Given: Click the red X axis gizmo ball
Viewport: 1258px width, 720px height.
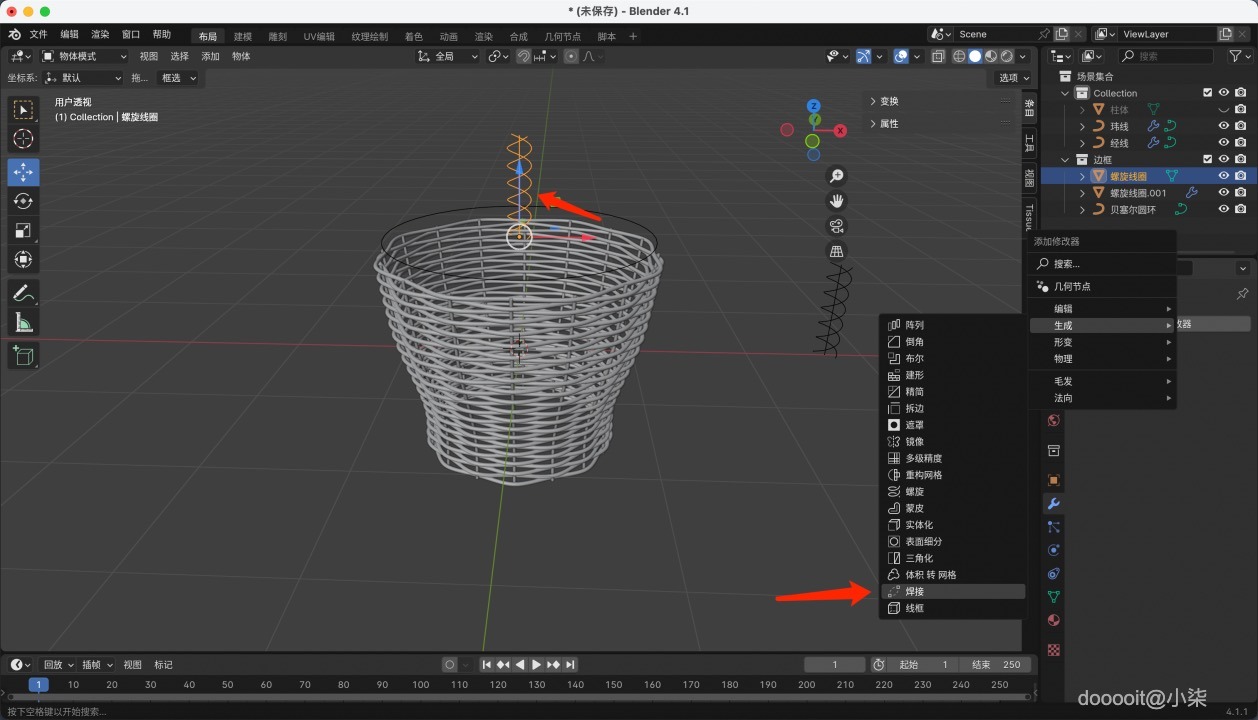Looking at the screenshot, I should (840, 130).
